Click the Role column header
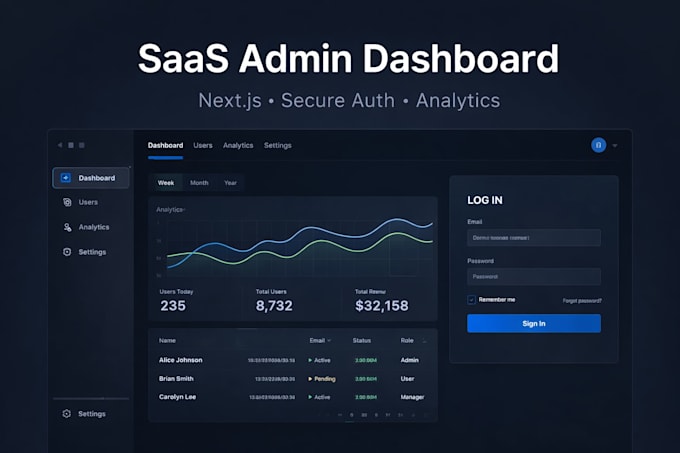This screenshot has height=453, width=680. coord(407,340)
